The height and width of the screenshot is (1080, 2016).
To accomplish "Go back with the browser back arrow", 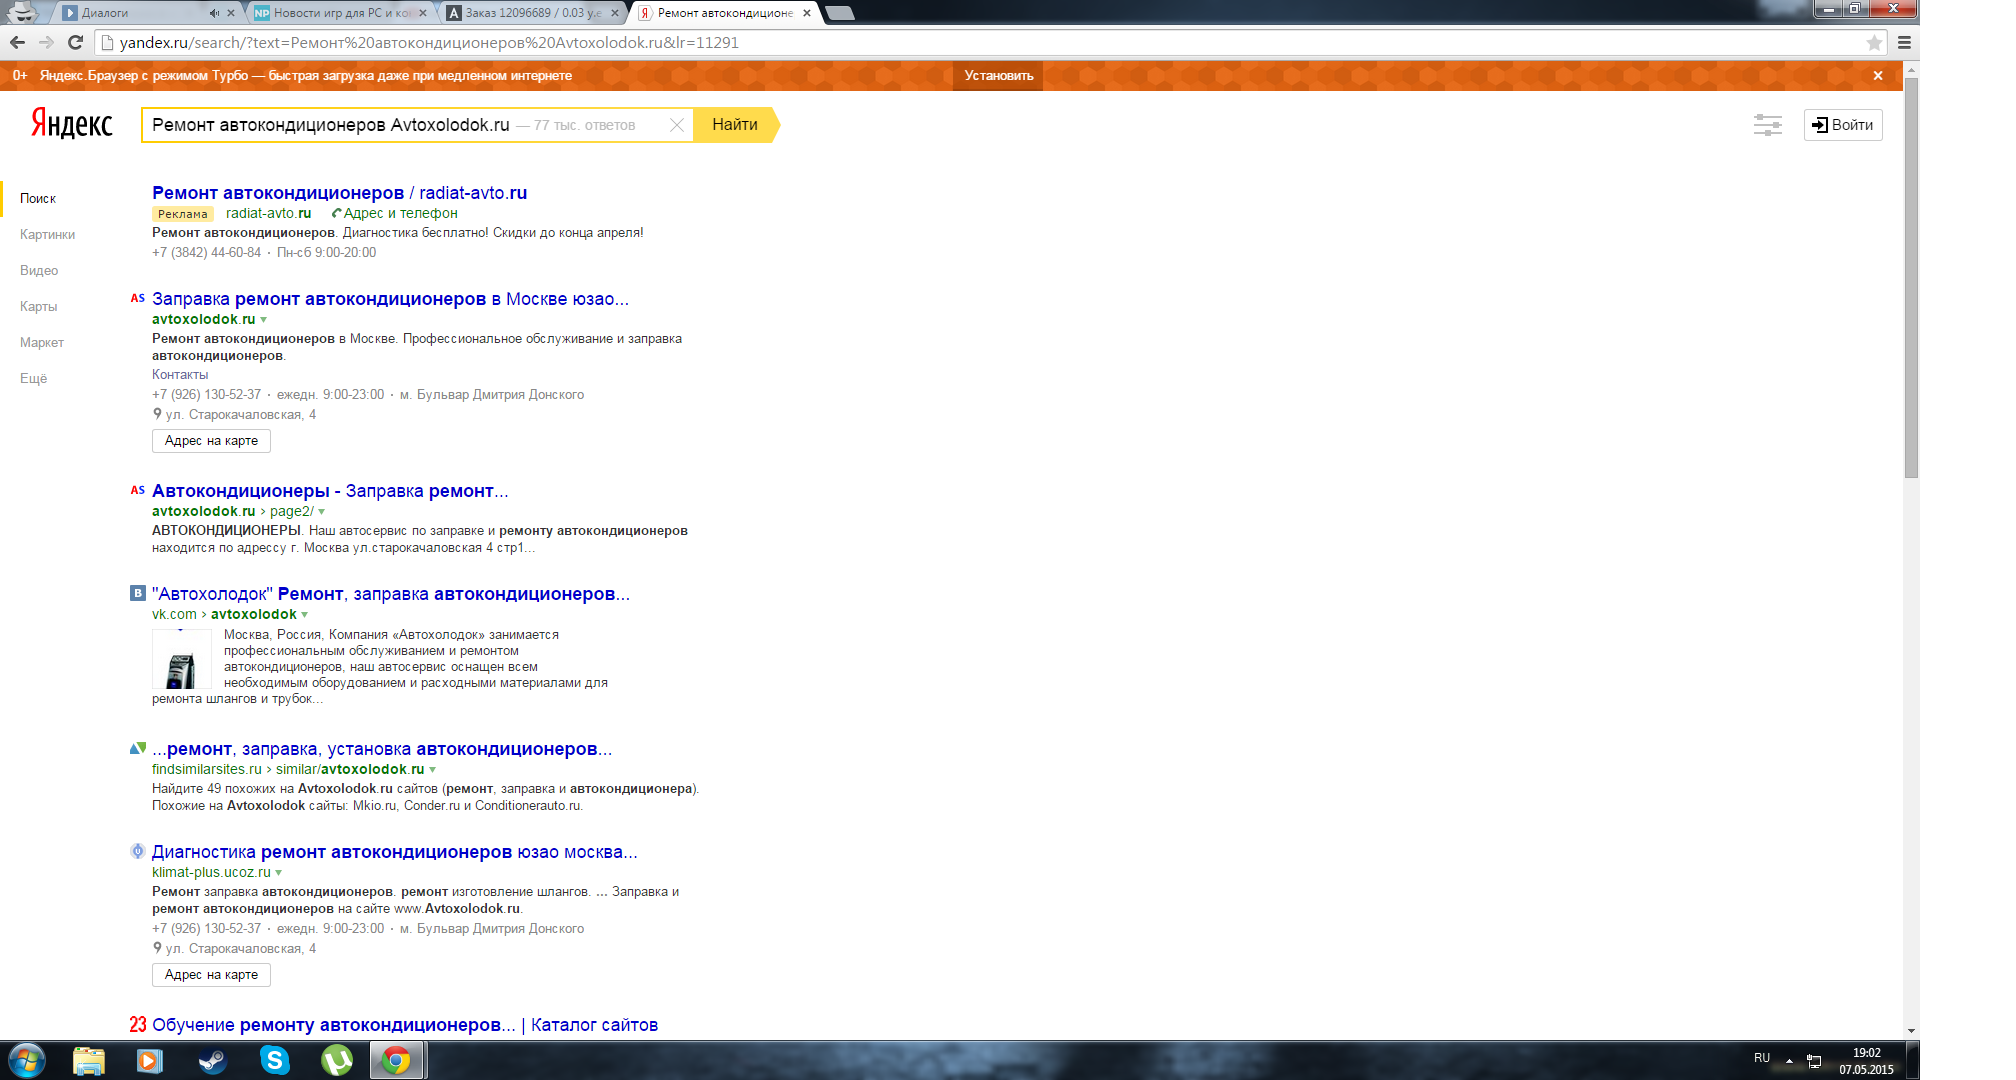I will point(17,42).
